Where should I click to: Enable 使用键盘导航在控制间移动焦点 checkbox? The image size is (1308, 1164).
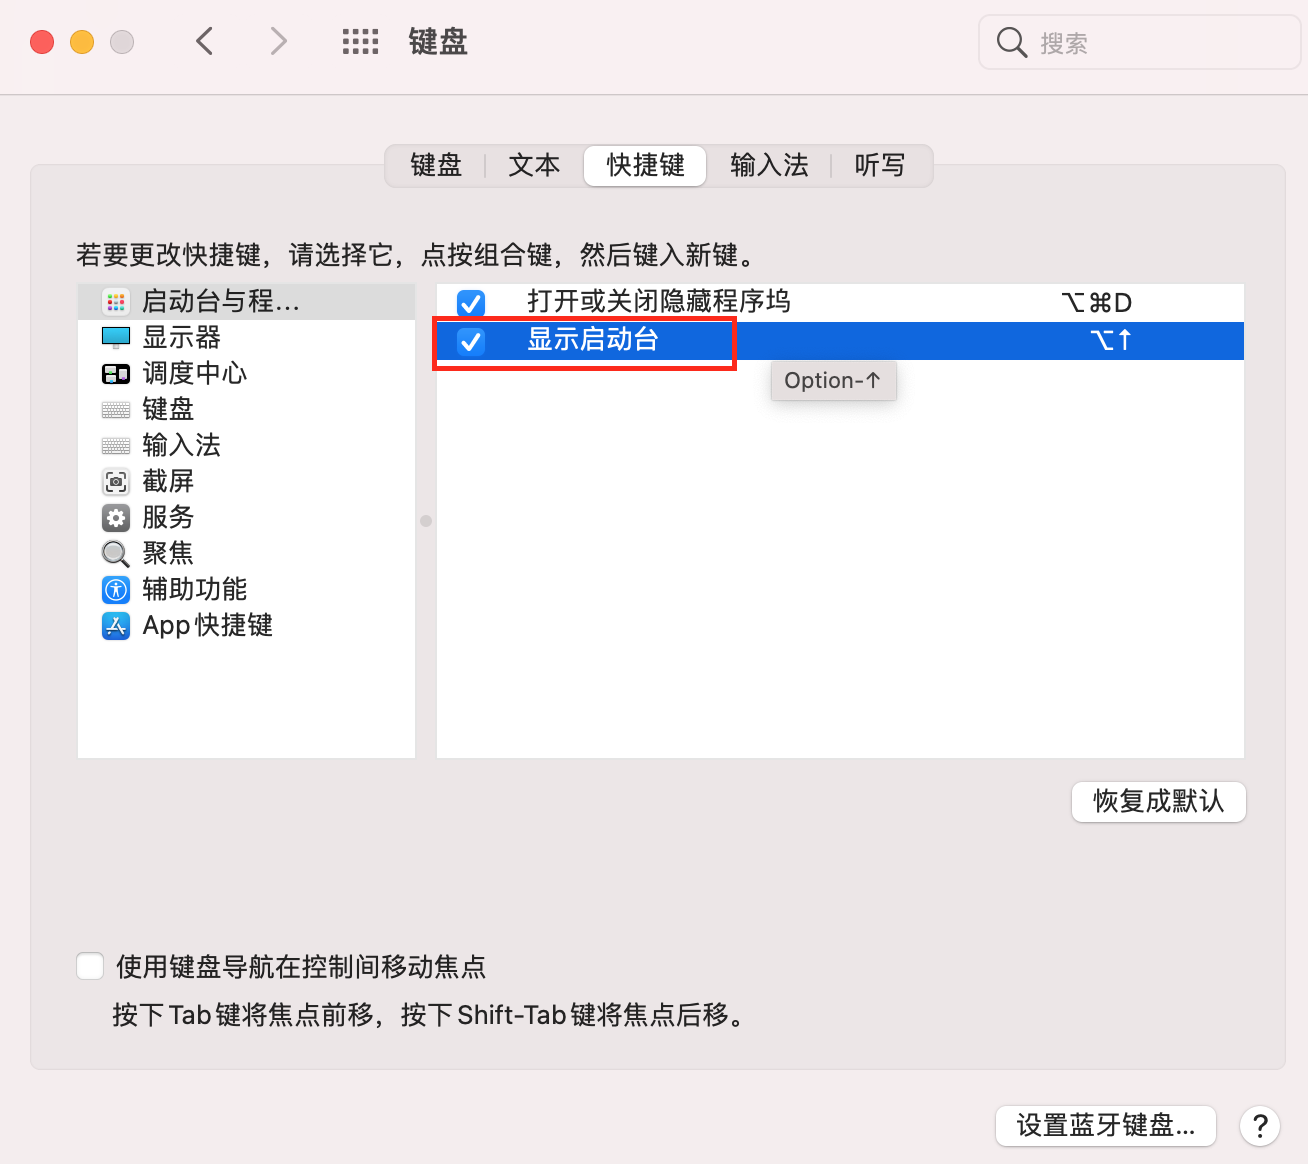click(90, 966)
